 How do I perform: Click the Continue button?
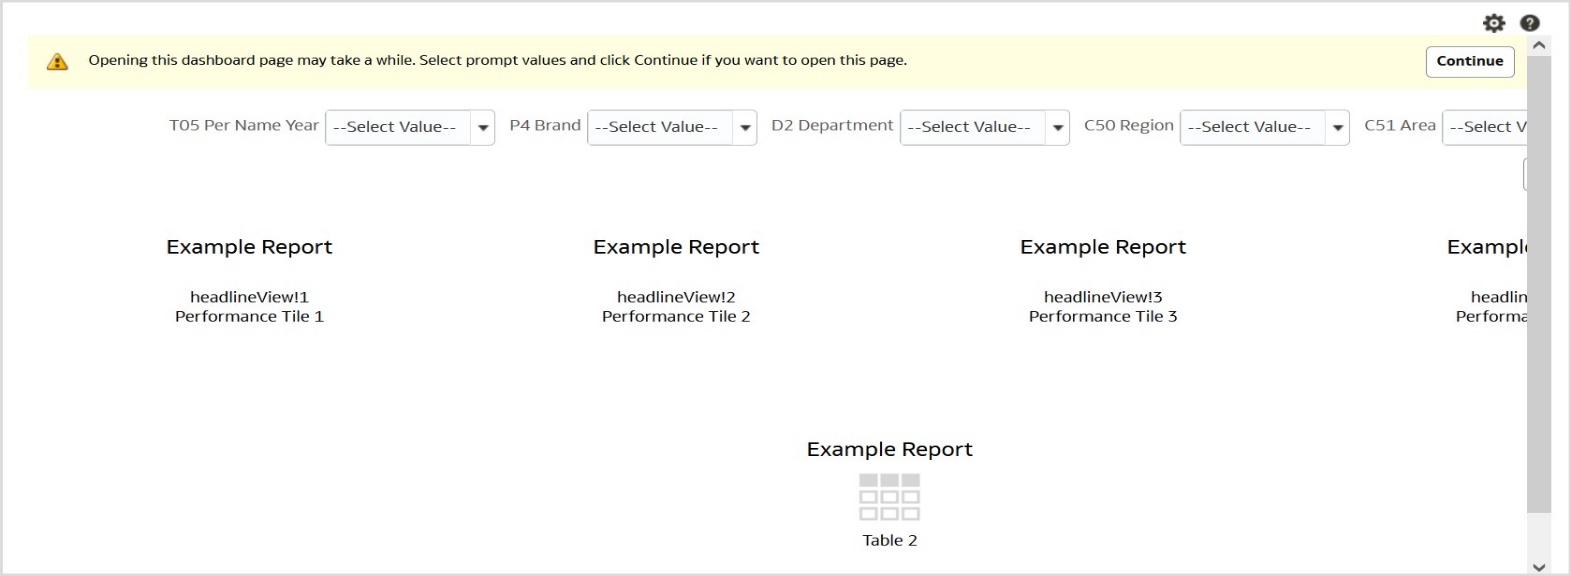tap(1469, 61)
